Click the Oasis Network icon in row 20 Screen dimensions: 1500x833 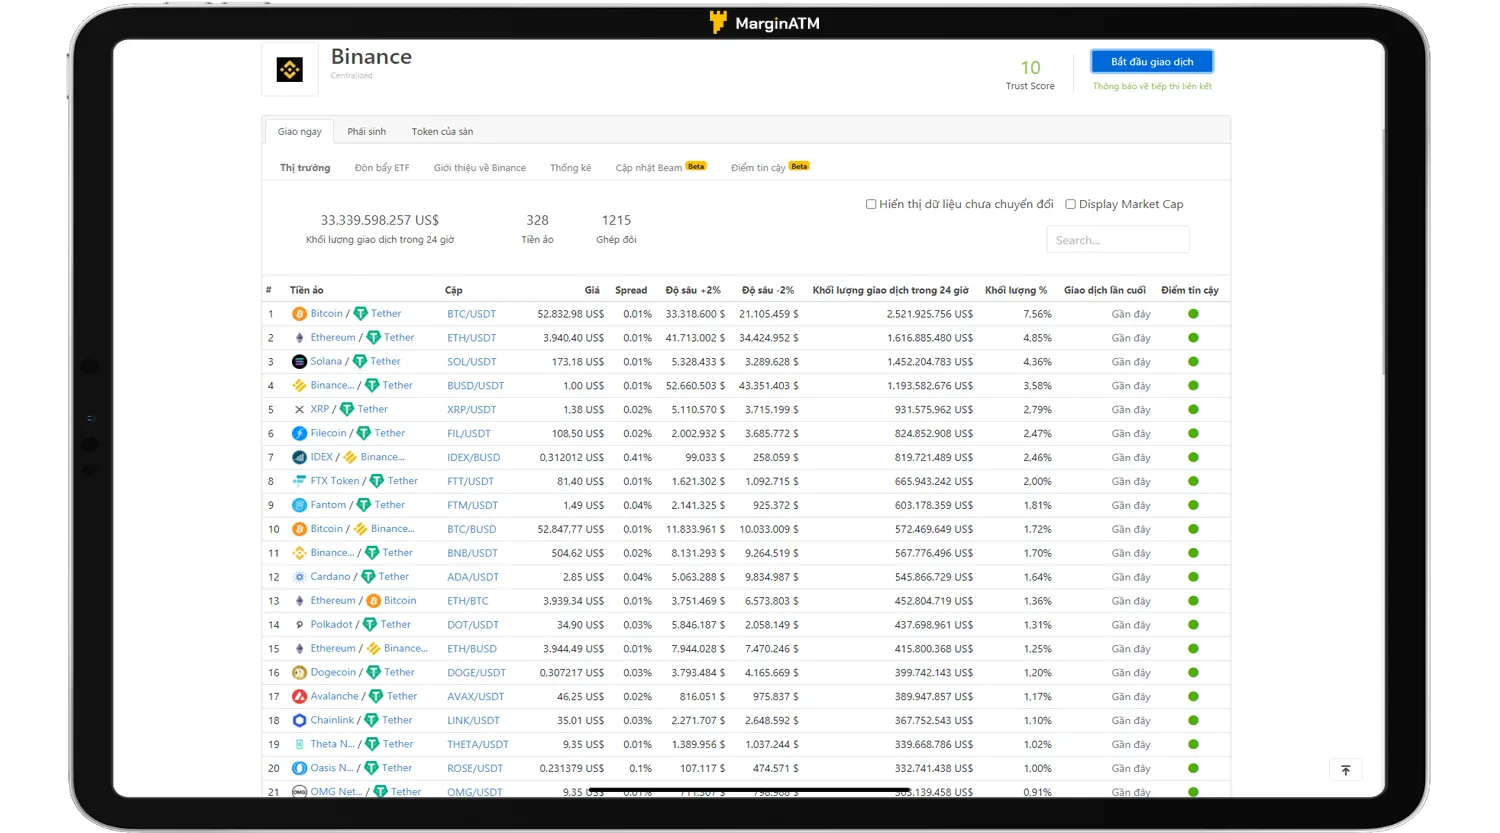pyautogui.click(x=299, y=769)
